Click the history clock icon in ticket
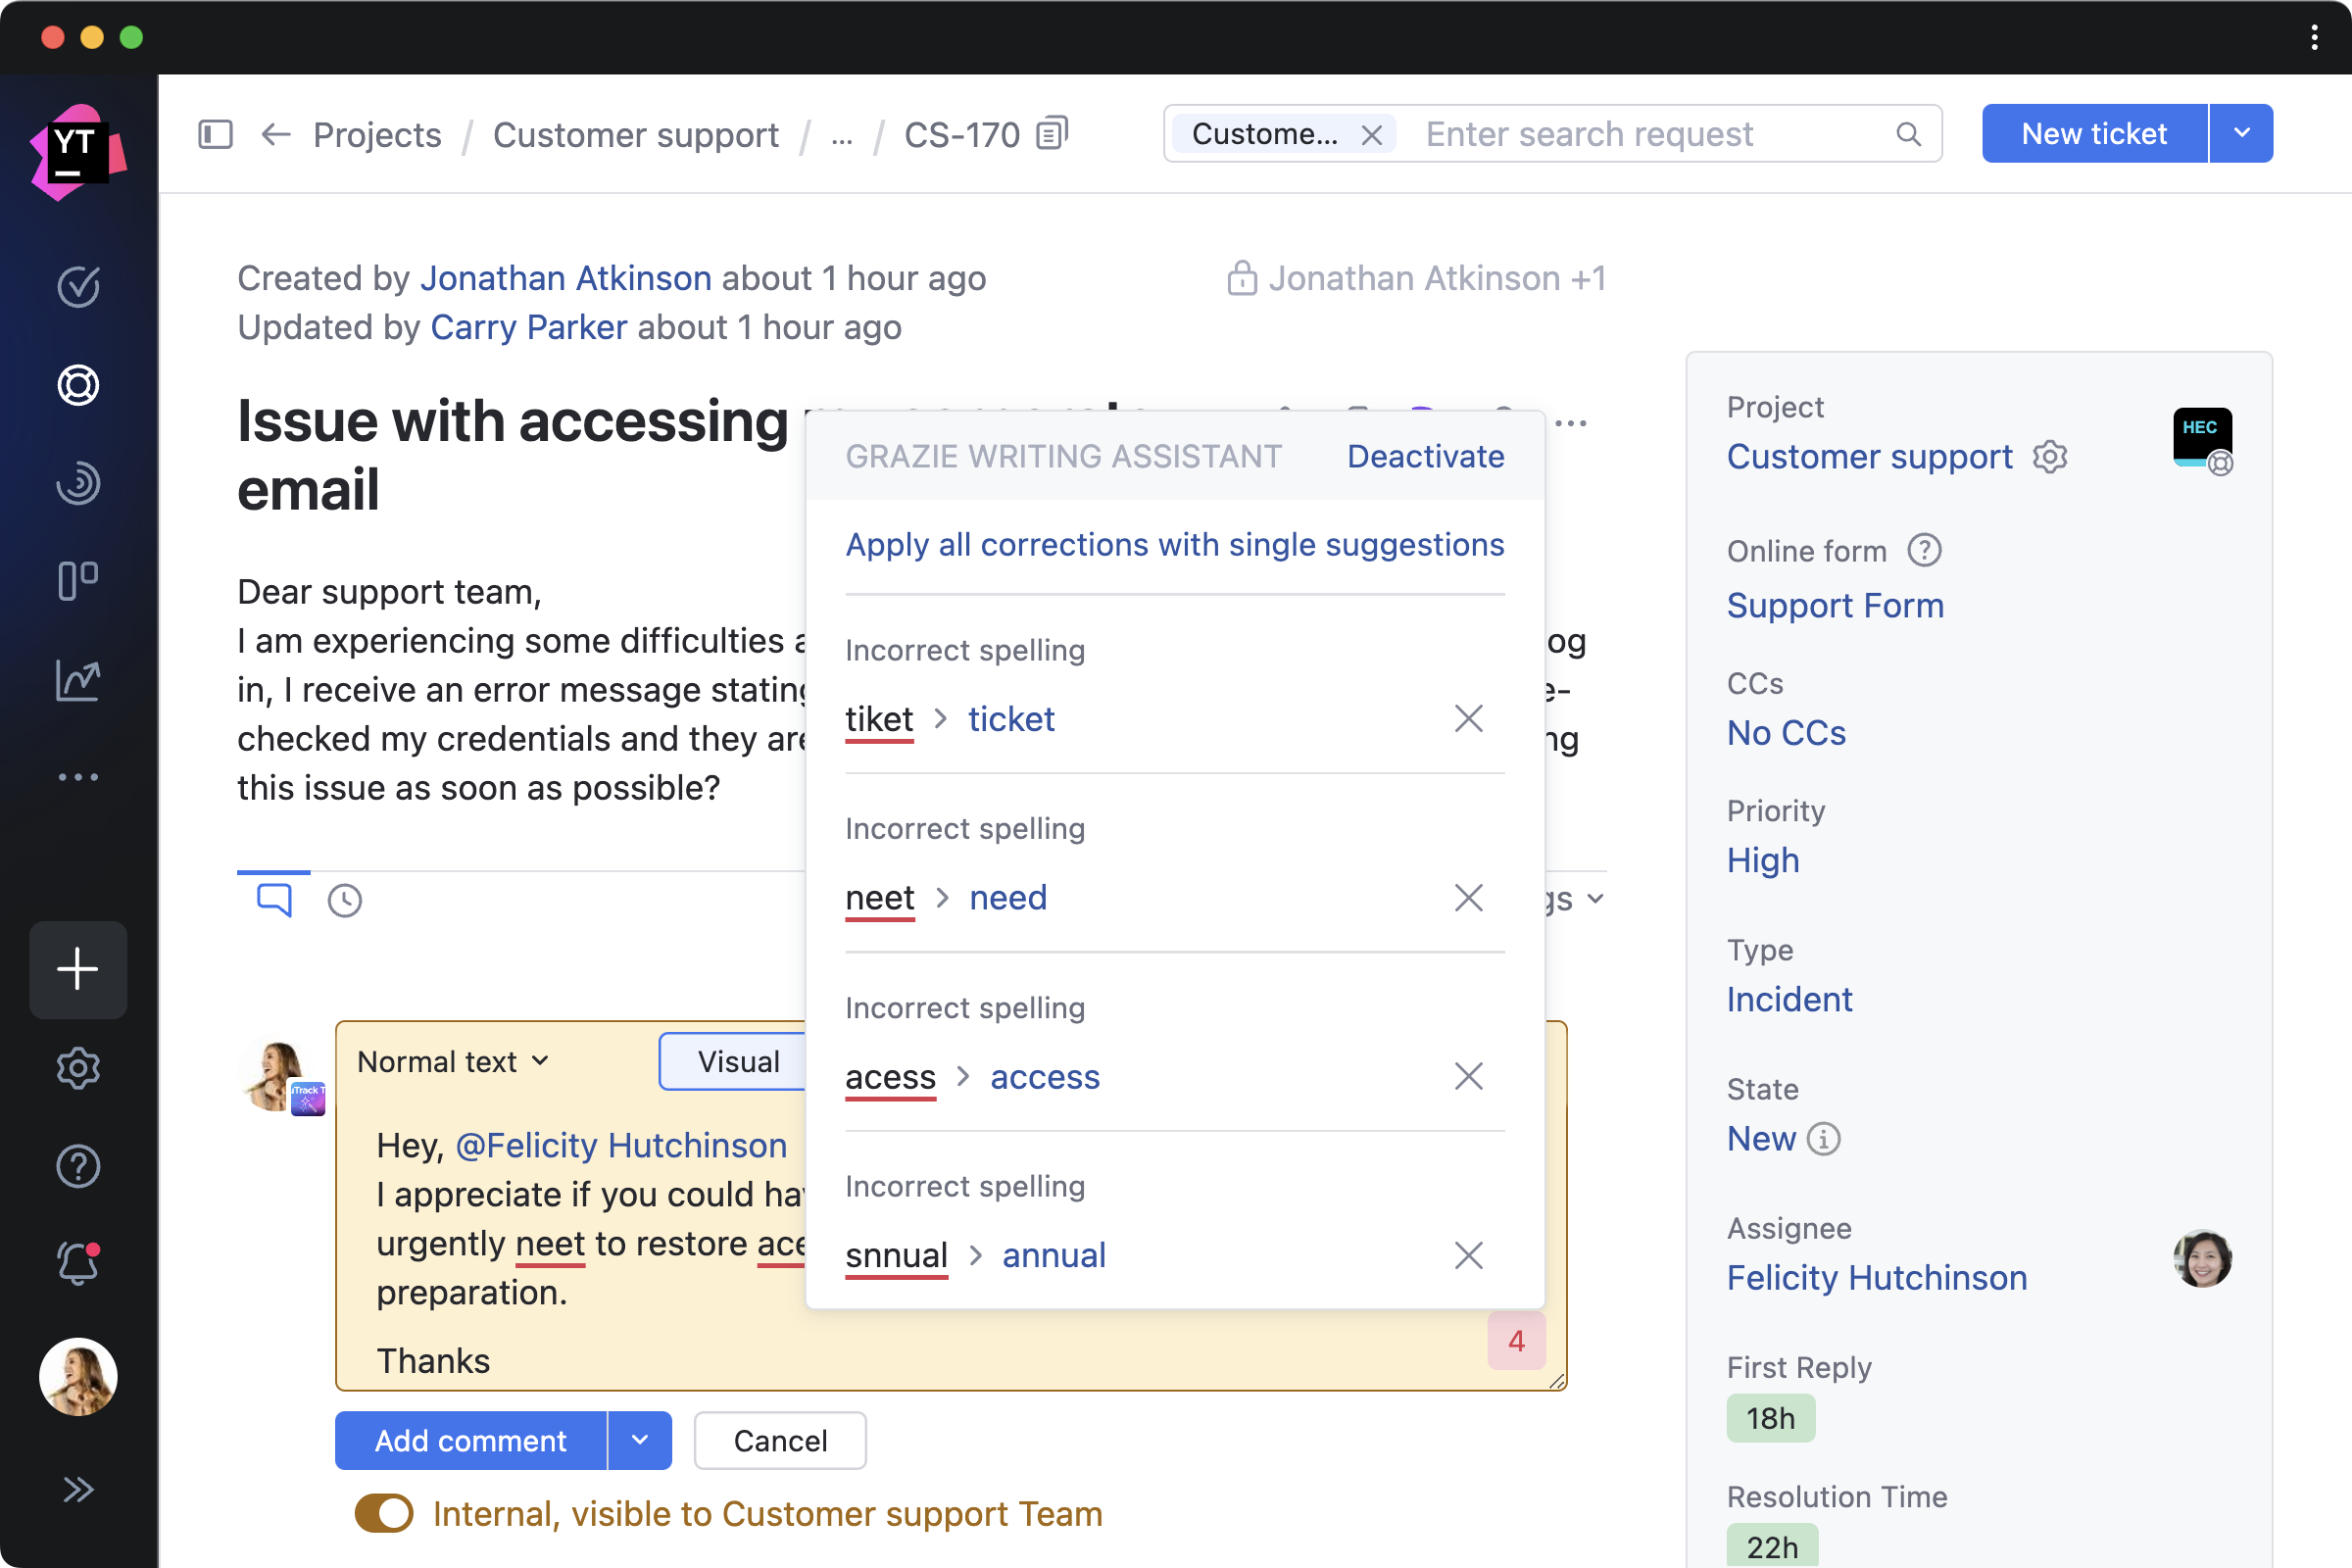 coord(345,898)
